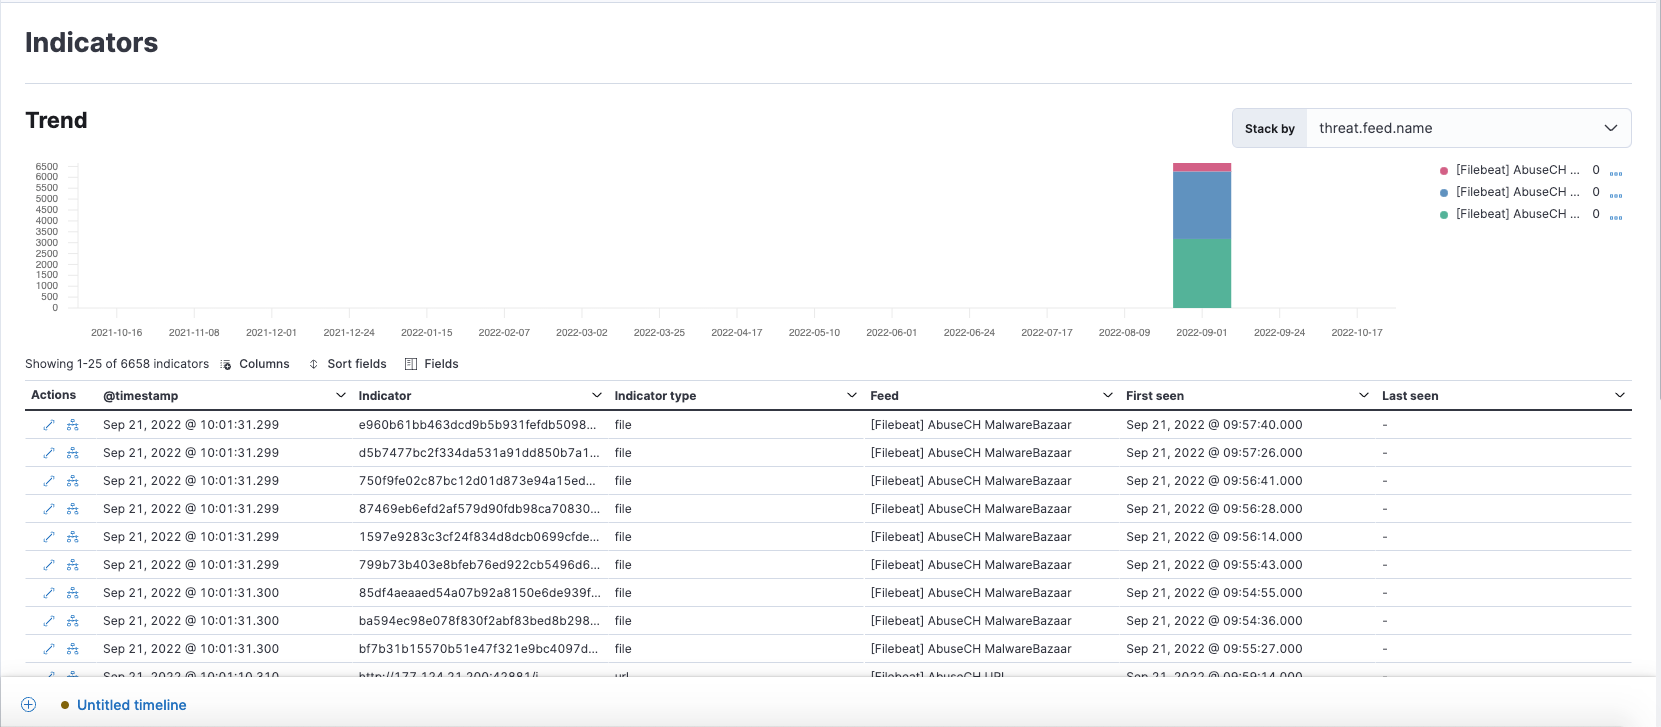Image resolution: width=1661 pixels, height=727 pixels.
Task: Open the Columns selector
Action: pos(255,364)
